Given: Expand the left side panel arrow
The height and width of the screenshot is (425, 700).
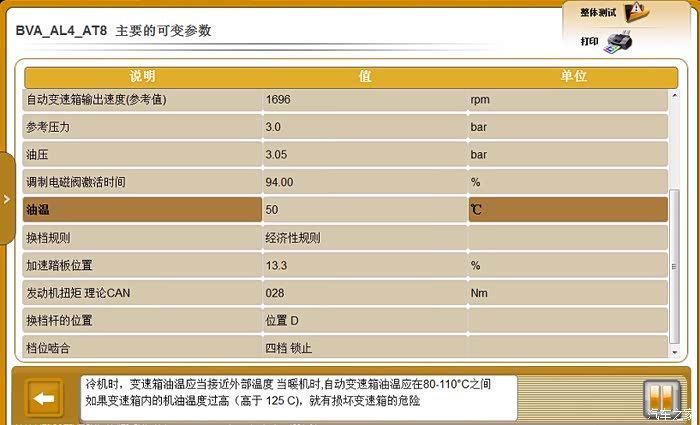Looking at the screenshot, I should 7,199.
